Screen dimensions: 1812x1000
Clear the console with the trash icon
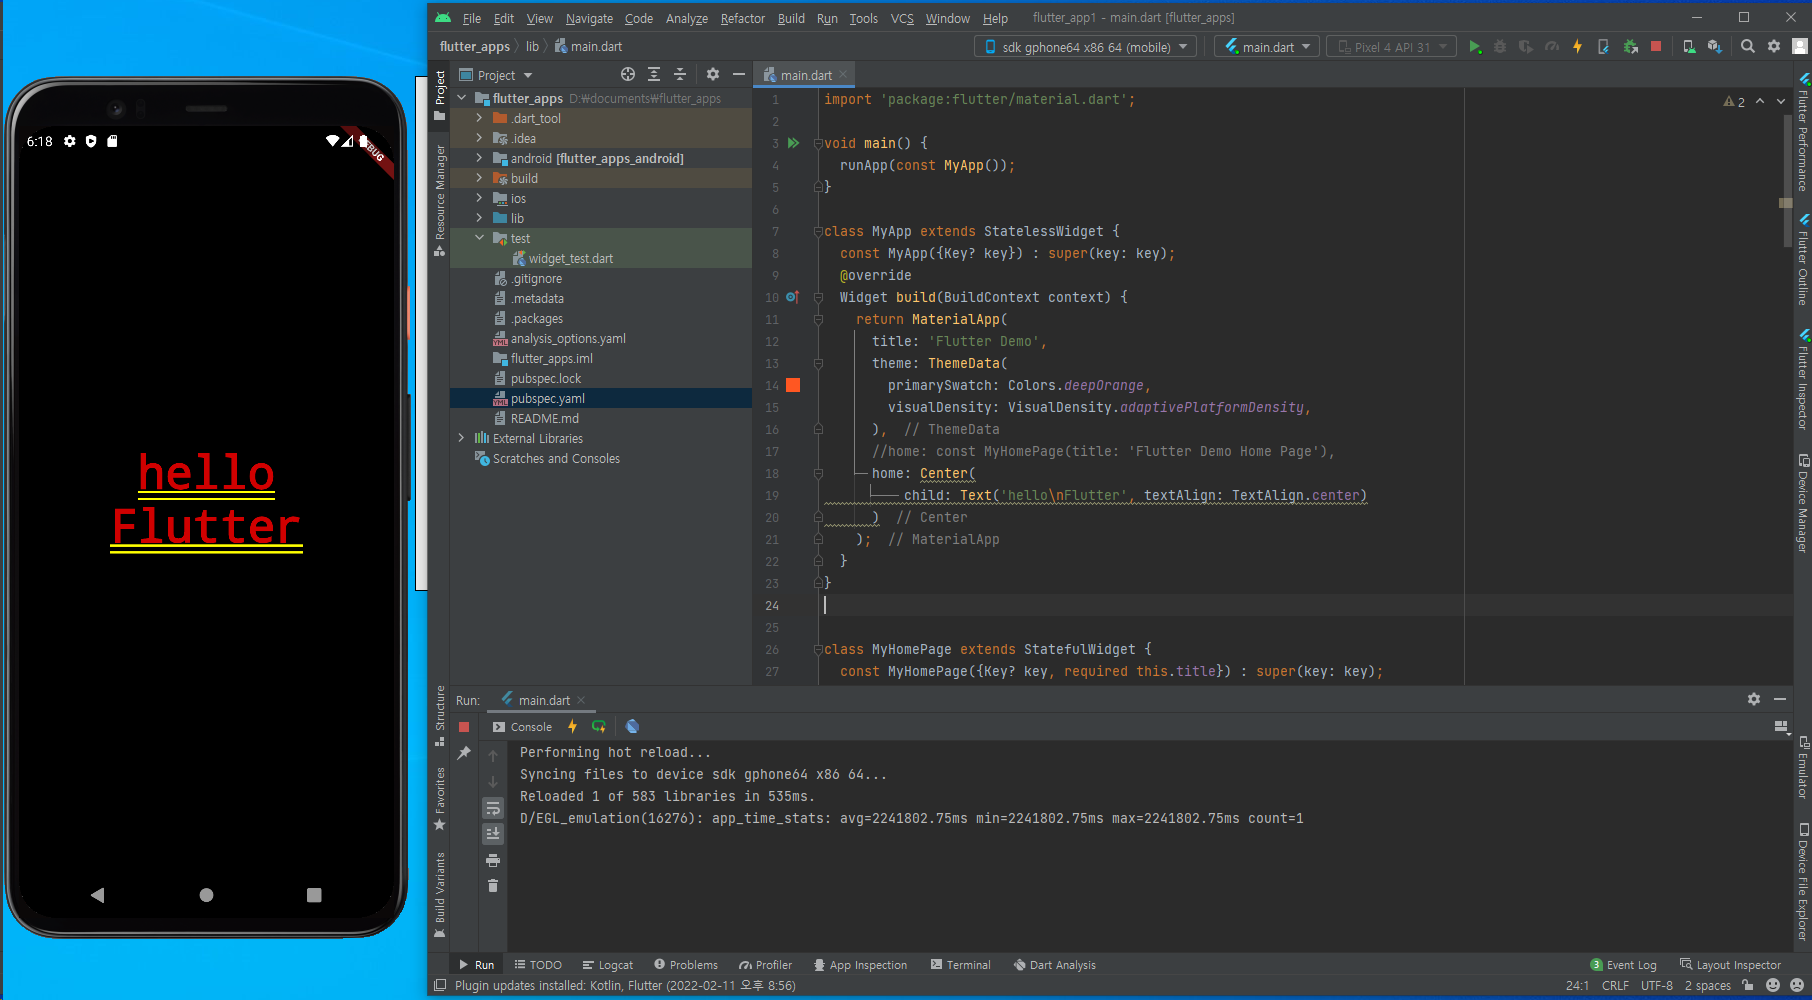493,886
